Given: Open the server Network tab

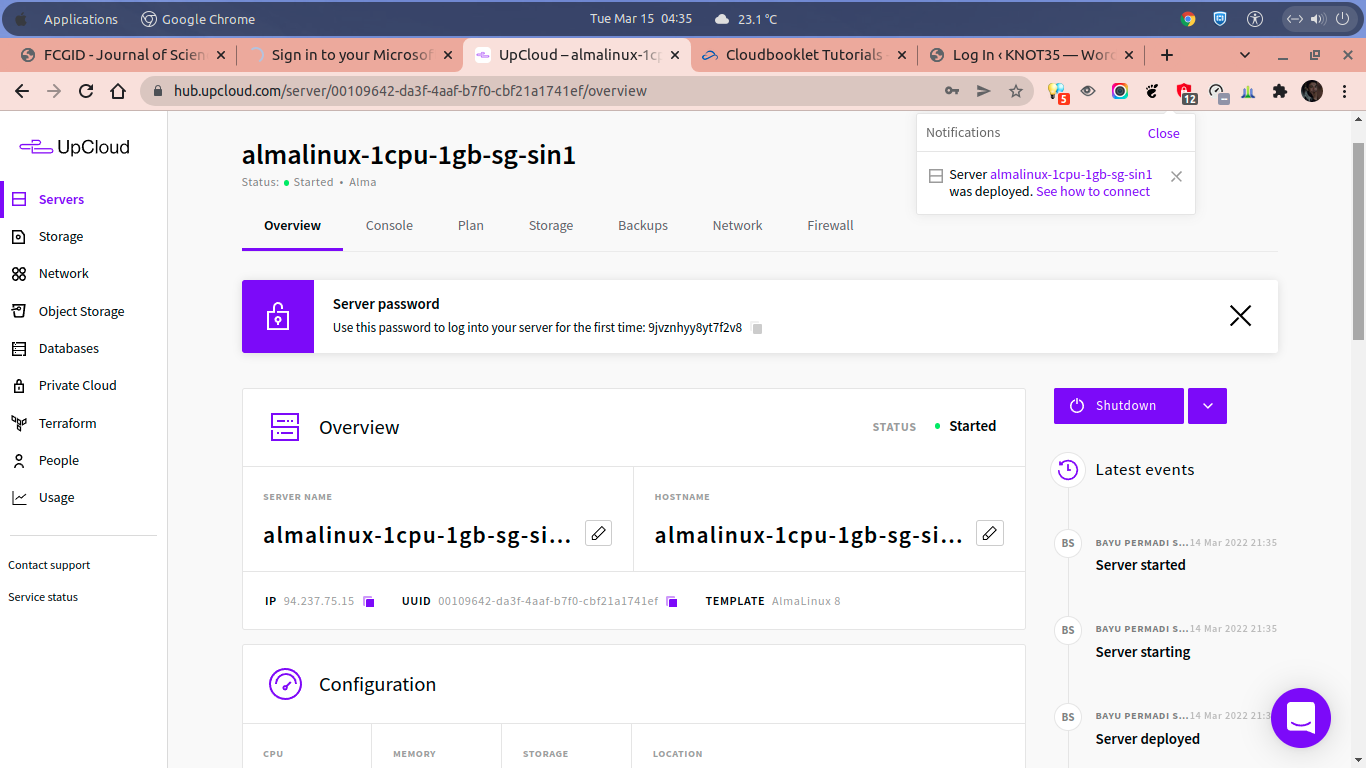Looking at the screenshot, I should [738, 226].
